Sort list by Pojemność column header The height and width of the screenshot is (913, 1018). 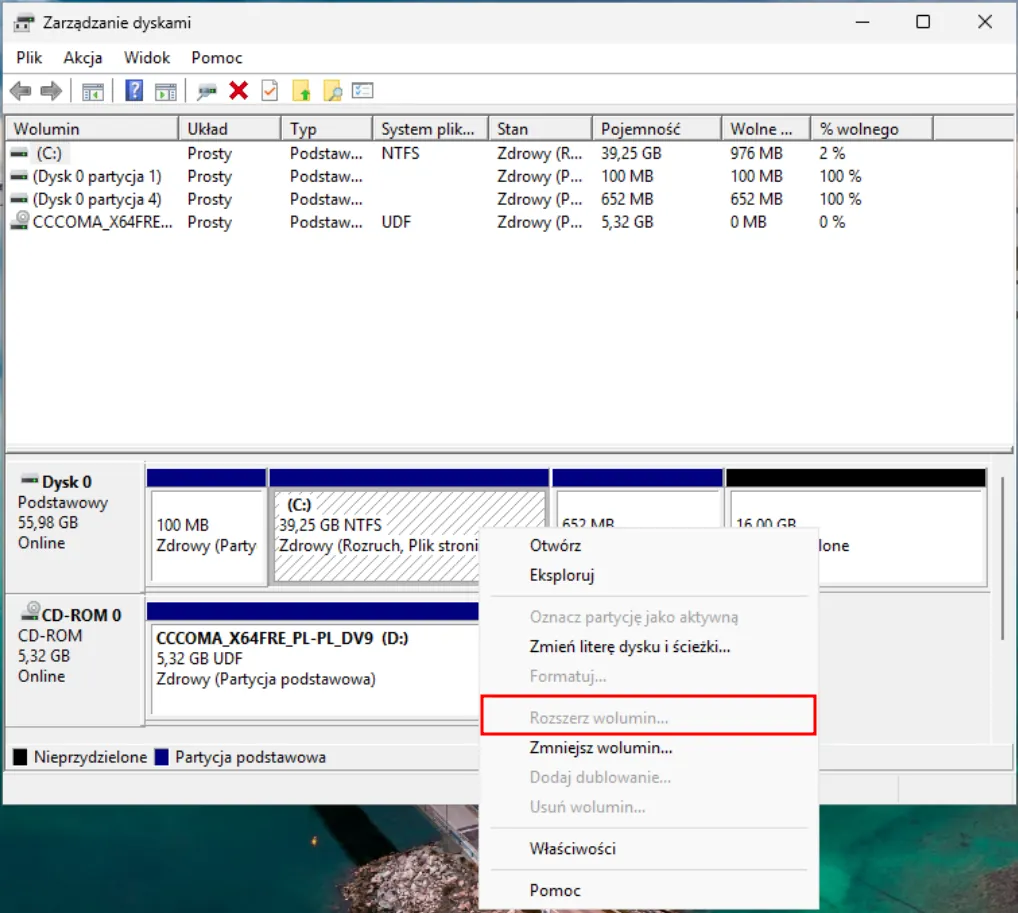pyautogui.click(x=640, y=129)
